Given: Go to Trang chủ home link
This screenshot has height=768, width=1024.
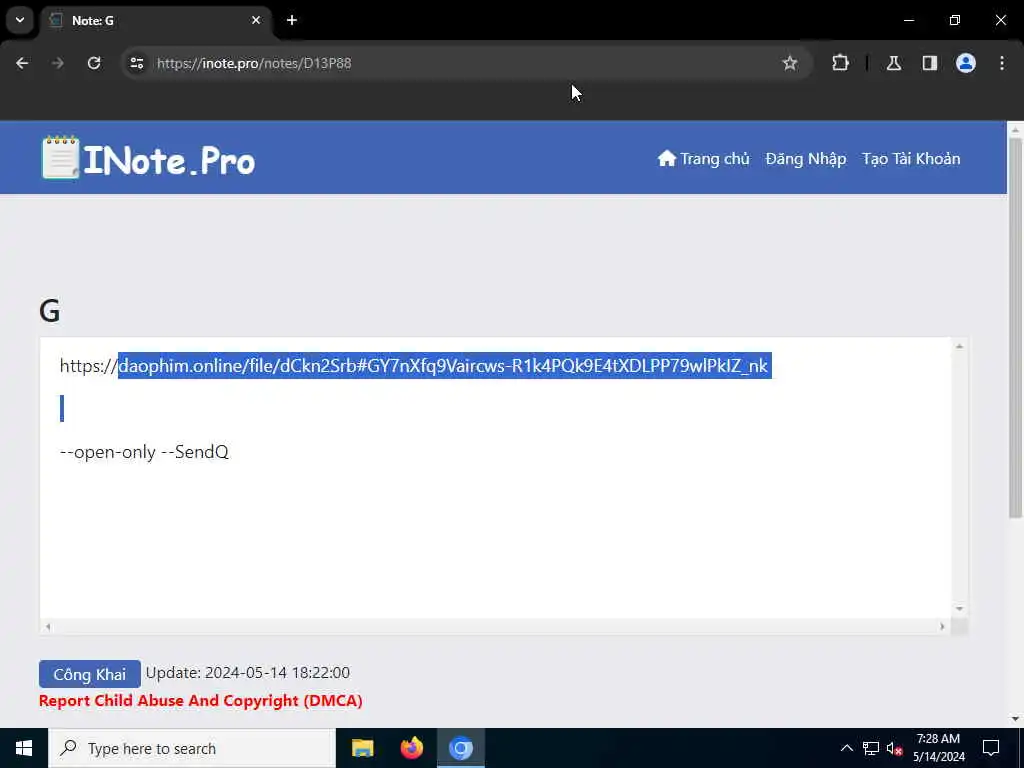Looking at the screenshot, I should point(703,159).
